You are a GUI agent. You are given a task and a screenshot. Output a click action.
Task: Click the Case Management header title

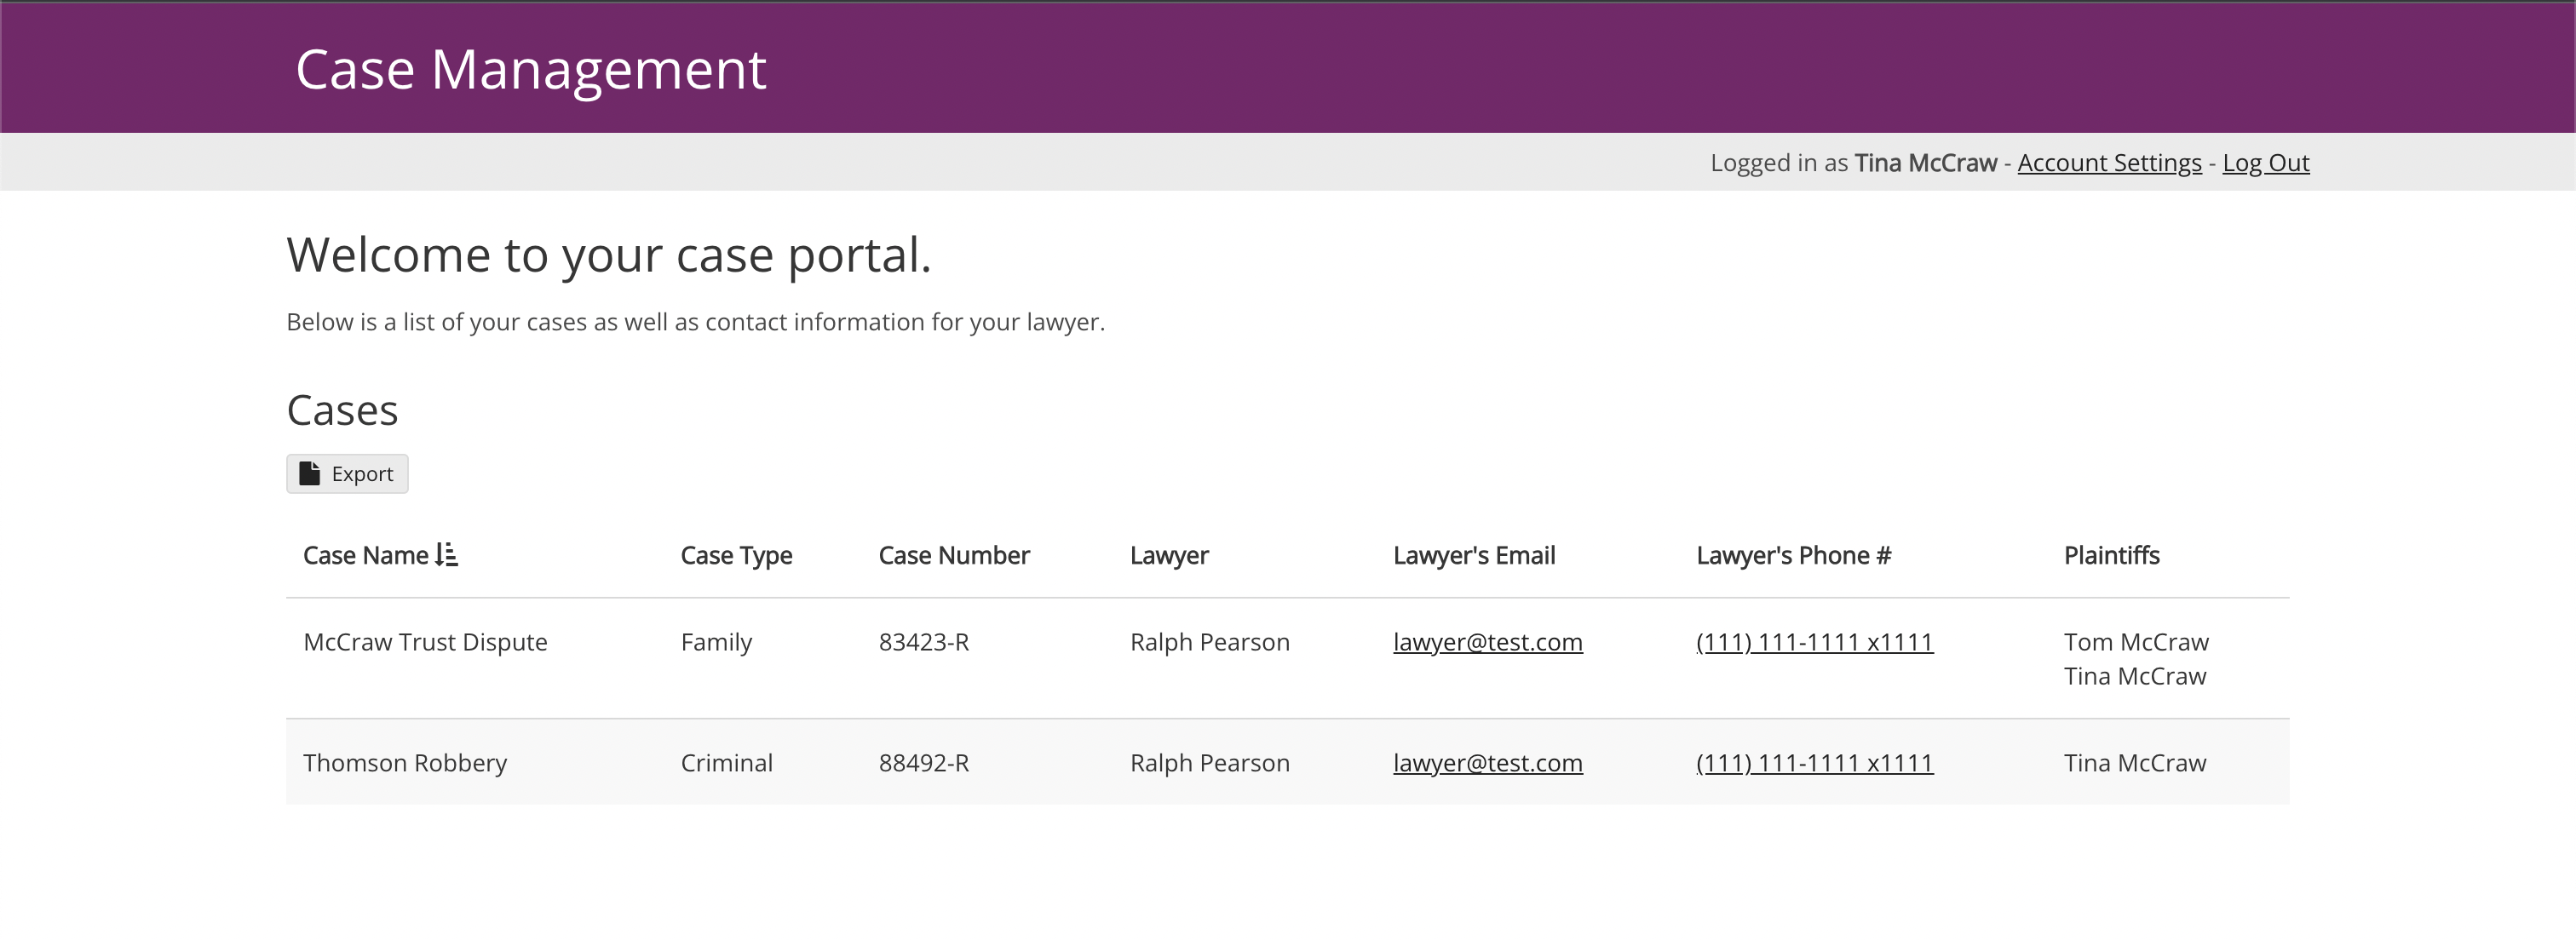click(x=530, y=70)
